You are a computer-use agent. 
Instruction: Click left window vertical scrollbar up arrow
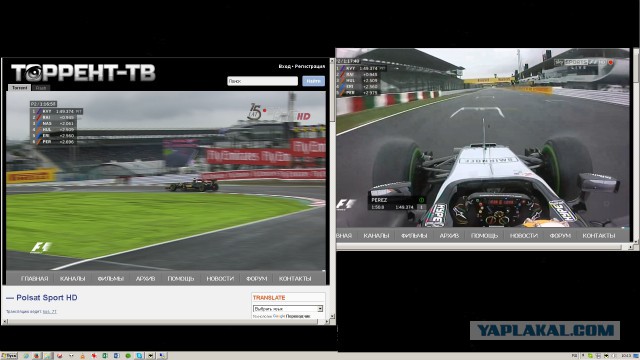pyautogui.click(x=332, y=61)
